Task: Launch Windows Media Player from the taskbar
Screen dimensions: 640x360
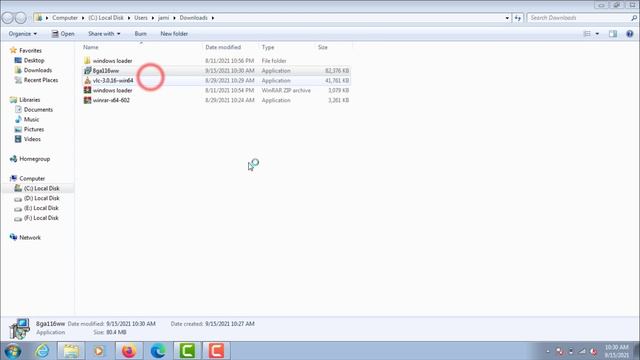Action: pyautogui.click(x=99, y=351)
